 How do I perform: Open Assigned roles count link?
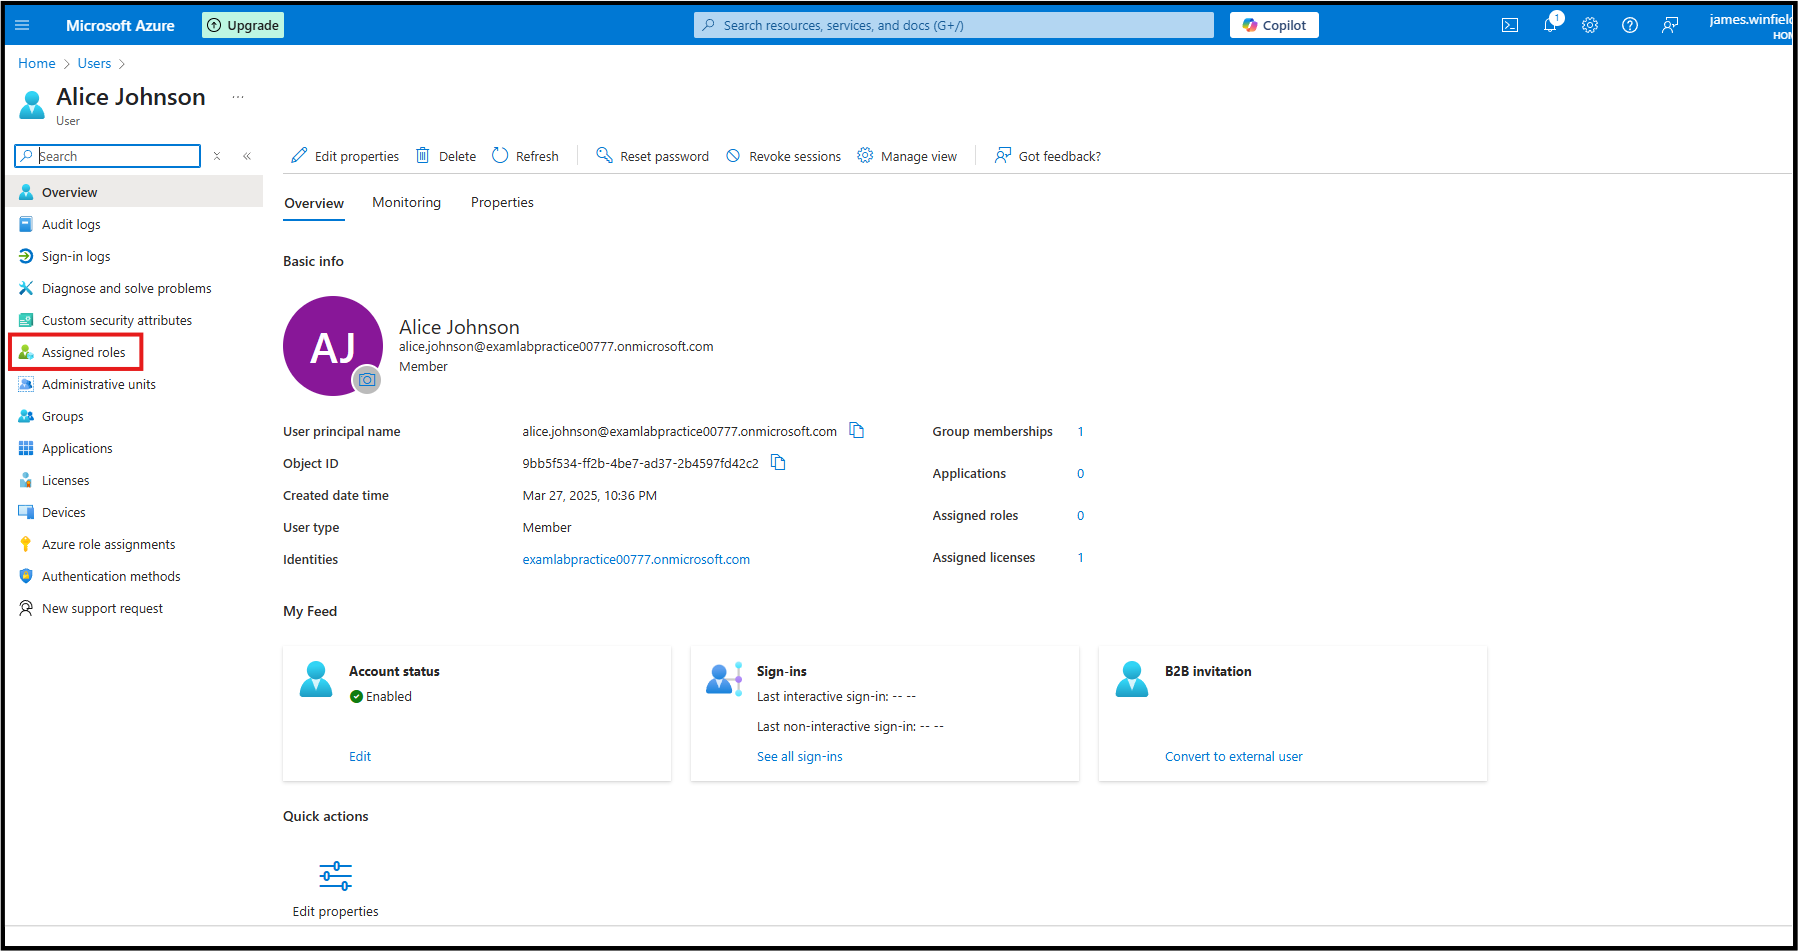[x=1080, y=515]
